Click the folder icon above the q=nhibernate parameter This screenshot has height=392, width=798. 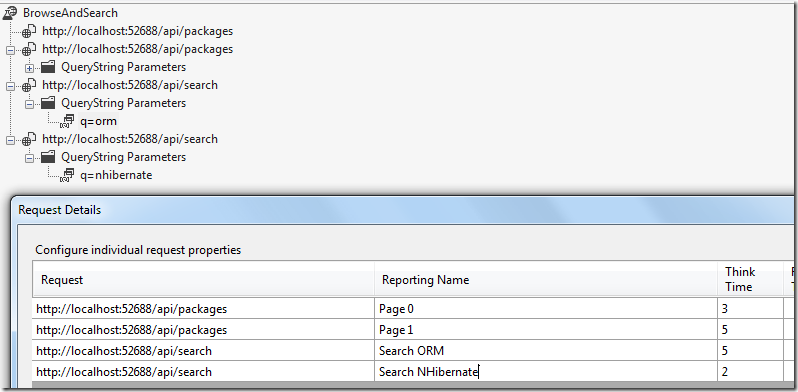[48, 157]
